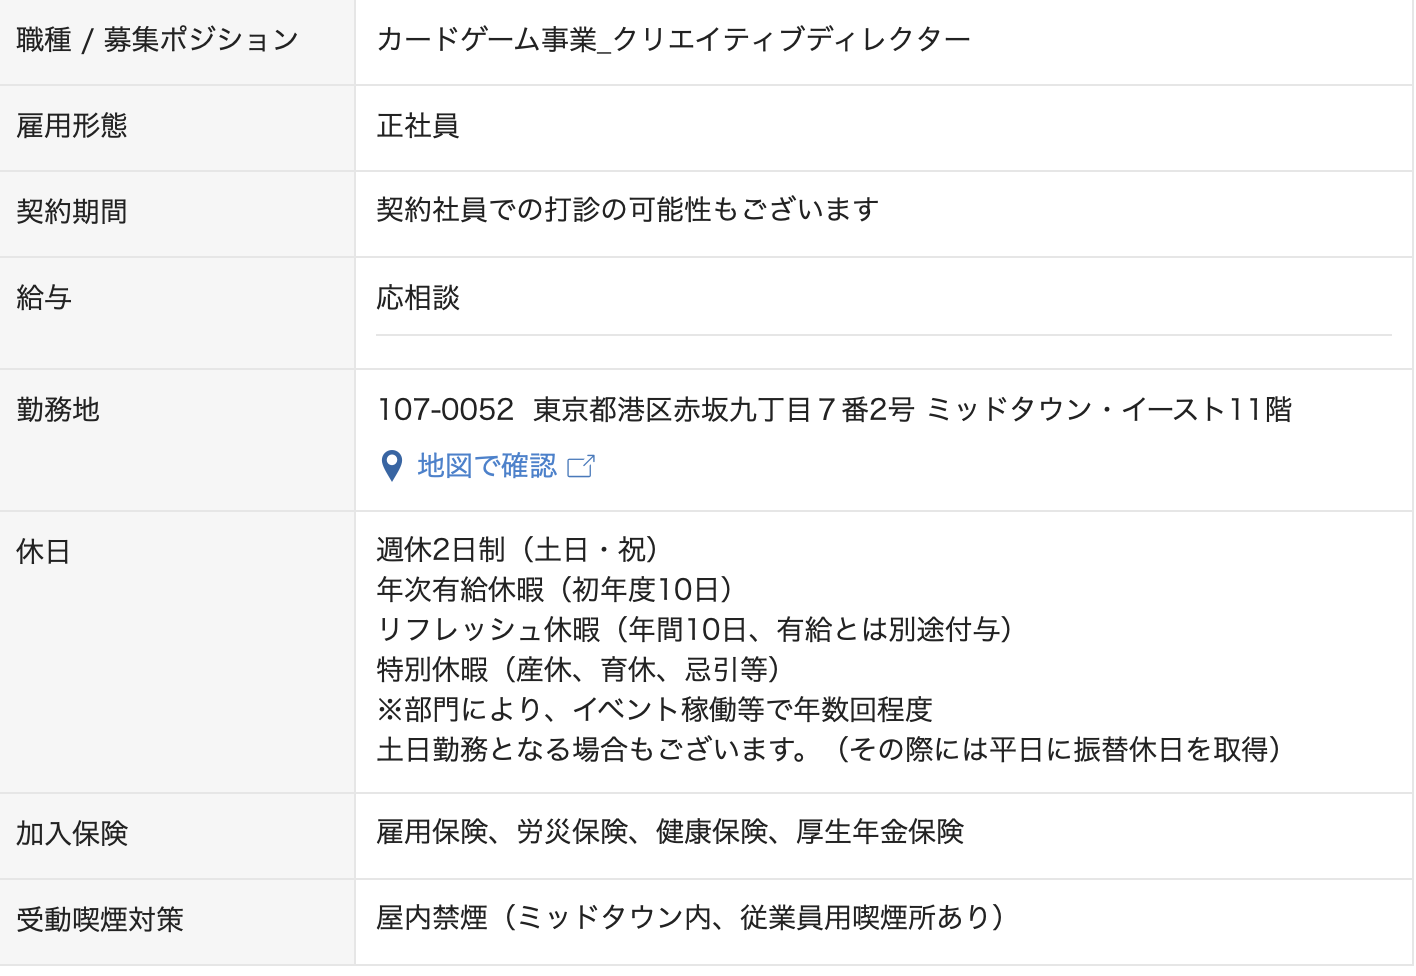1416x976 pixels.
Task: Click the 職種 / 募集ポジション row label
Action: tap(157, 40)
